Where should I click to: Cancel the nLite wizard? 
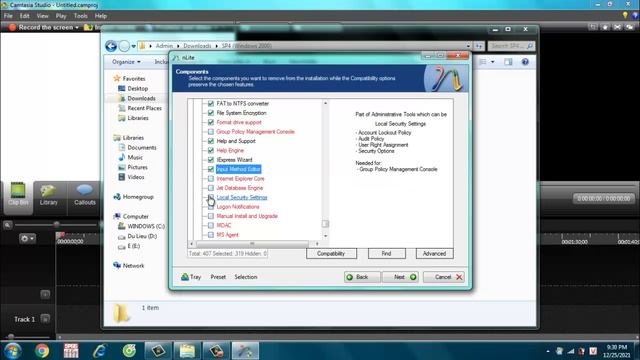point(444,277)
